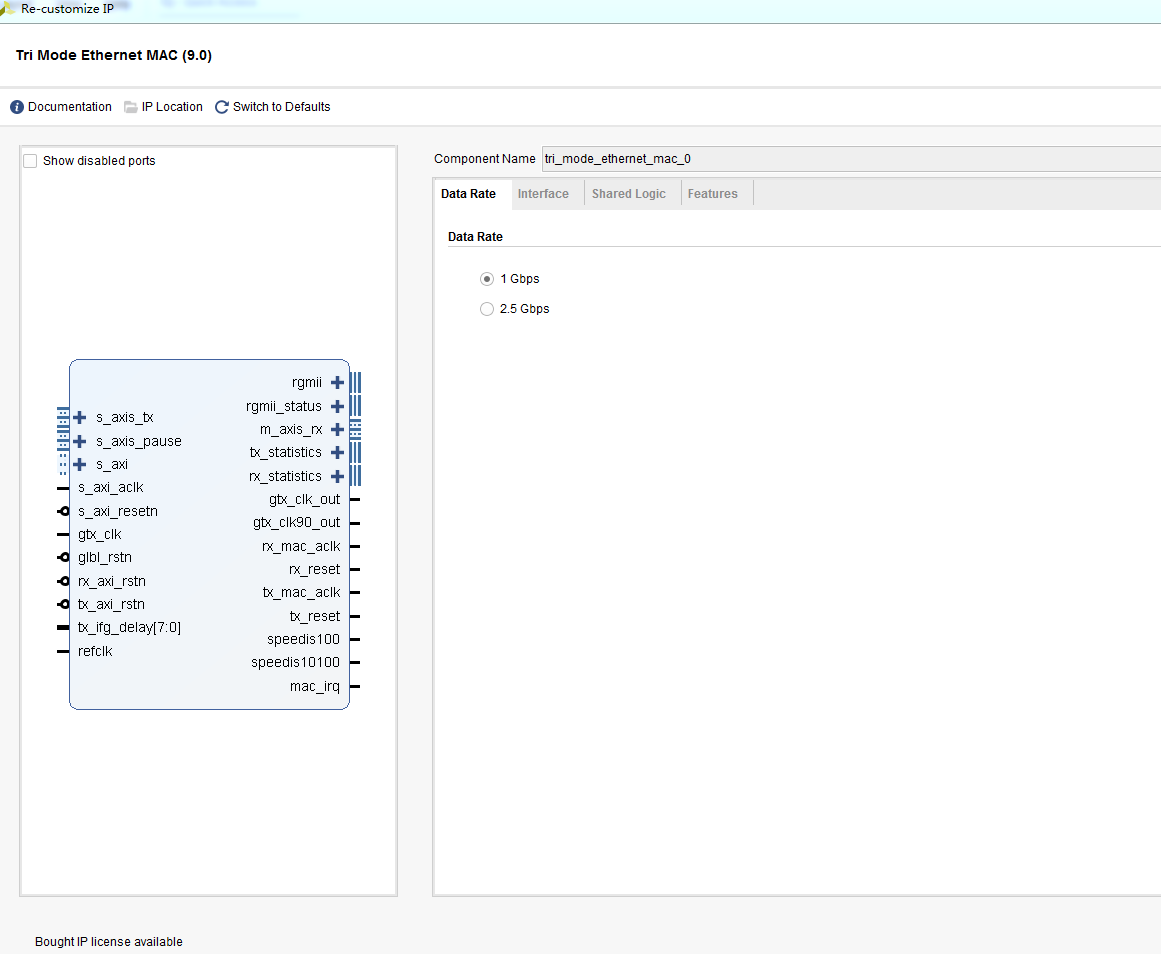Image resolution: width=1161 pixels, height=954 pixels.
Task: Select the s_axi_aclk port label
Action: [x=110, y=487]
